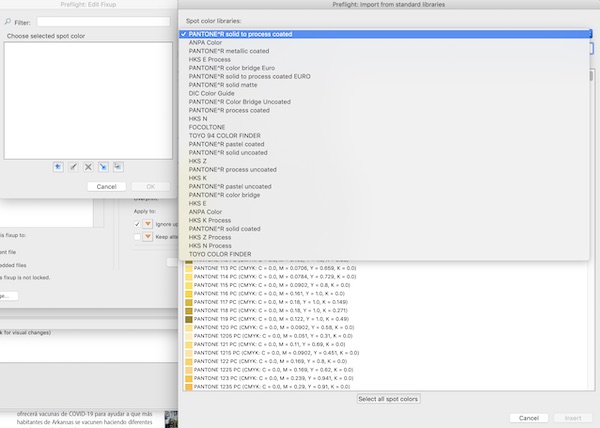Click the Insert button
600x428 pixels.
tap(573, 418)
